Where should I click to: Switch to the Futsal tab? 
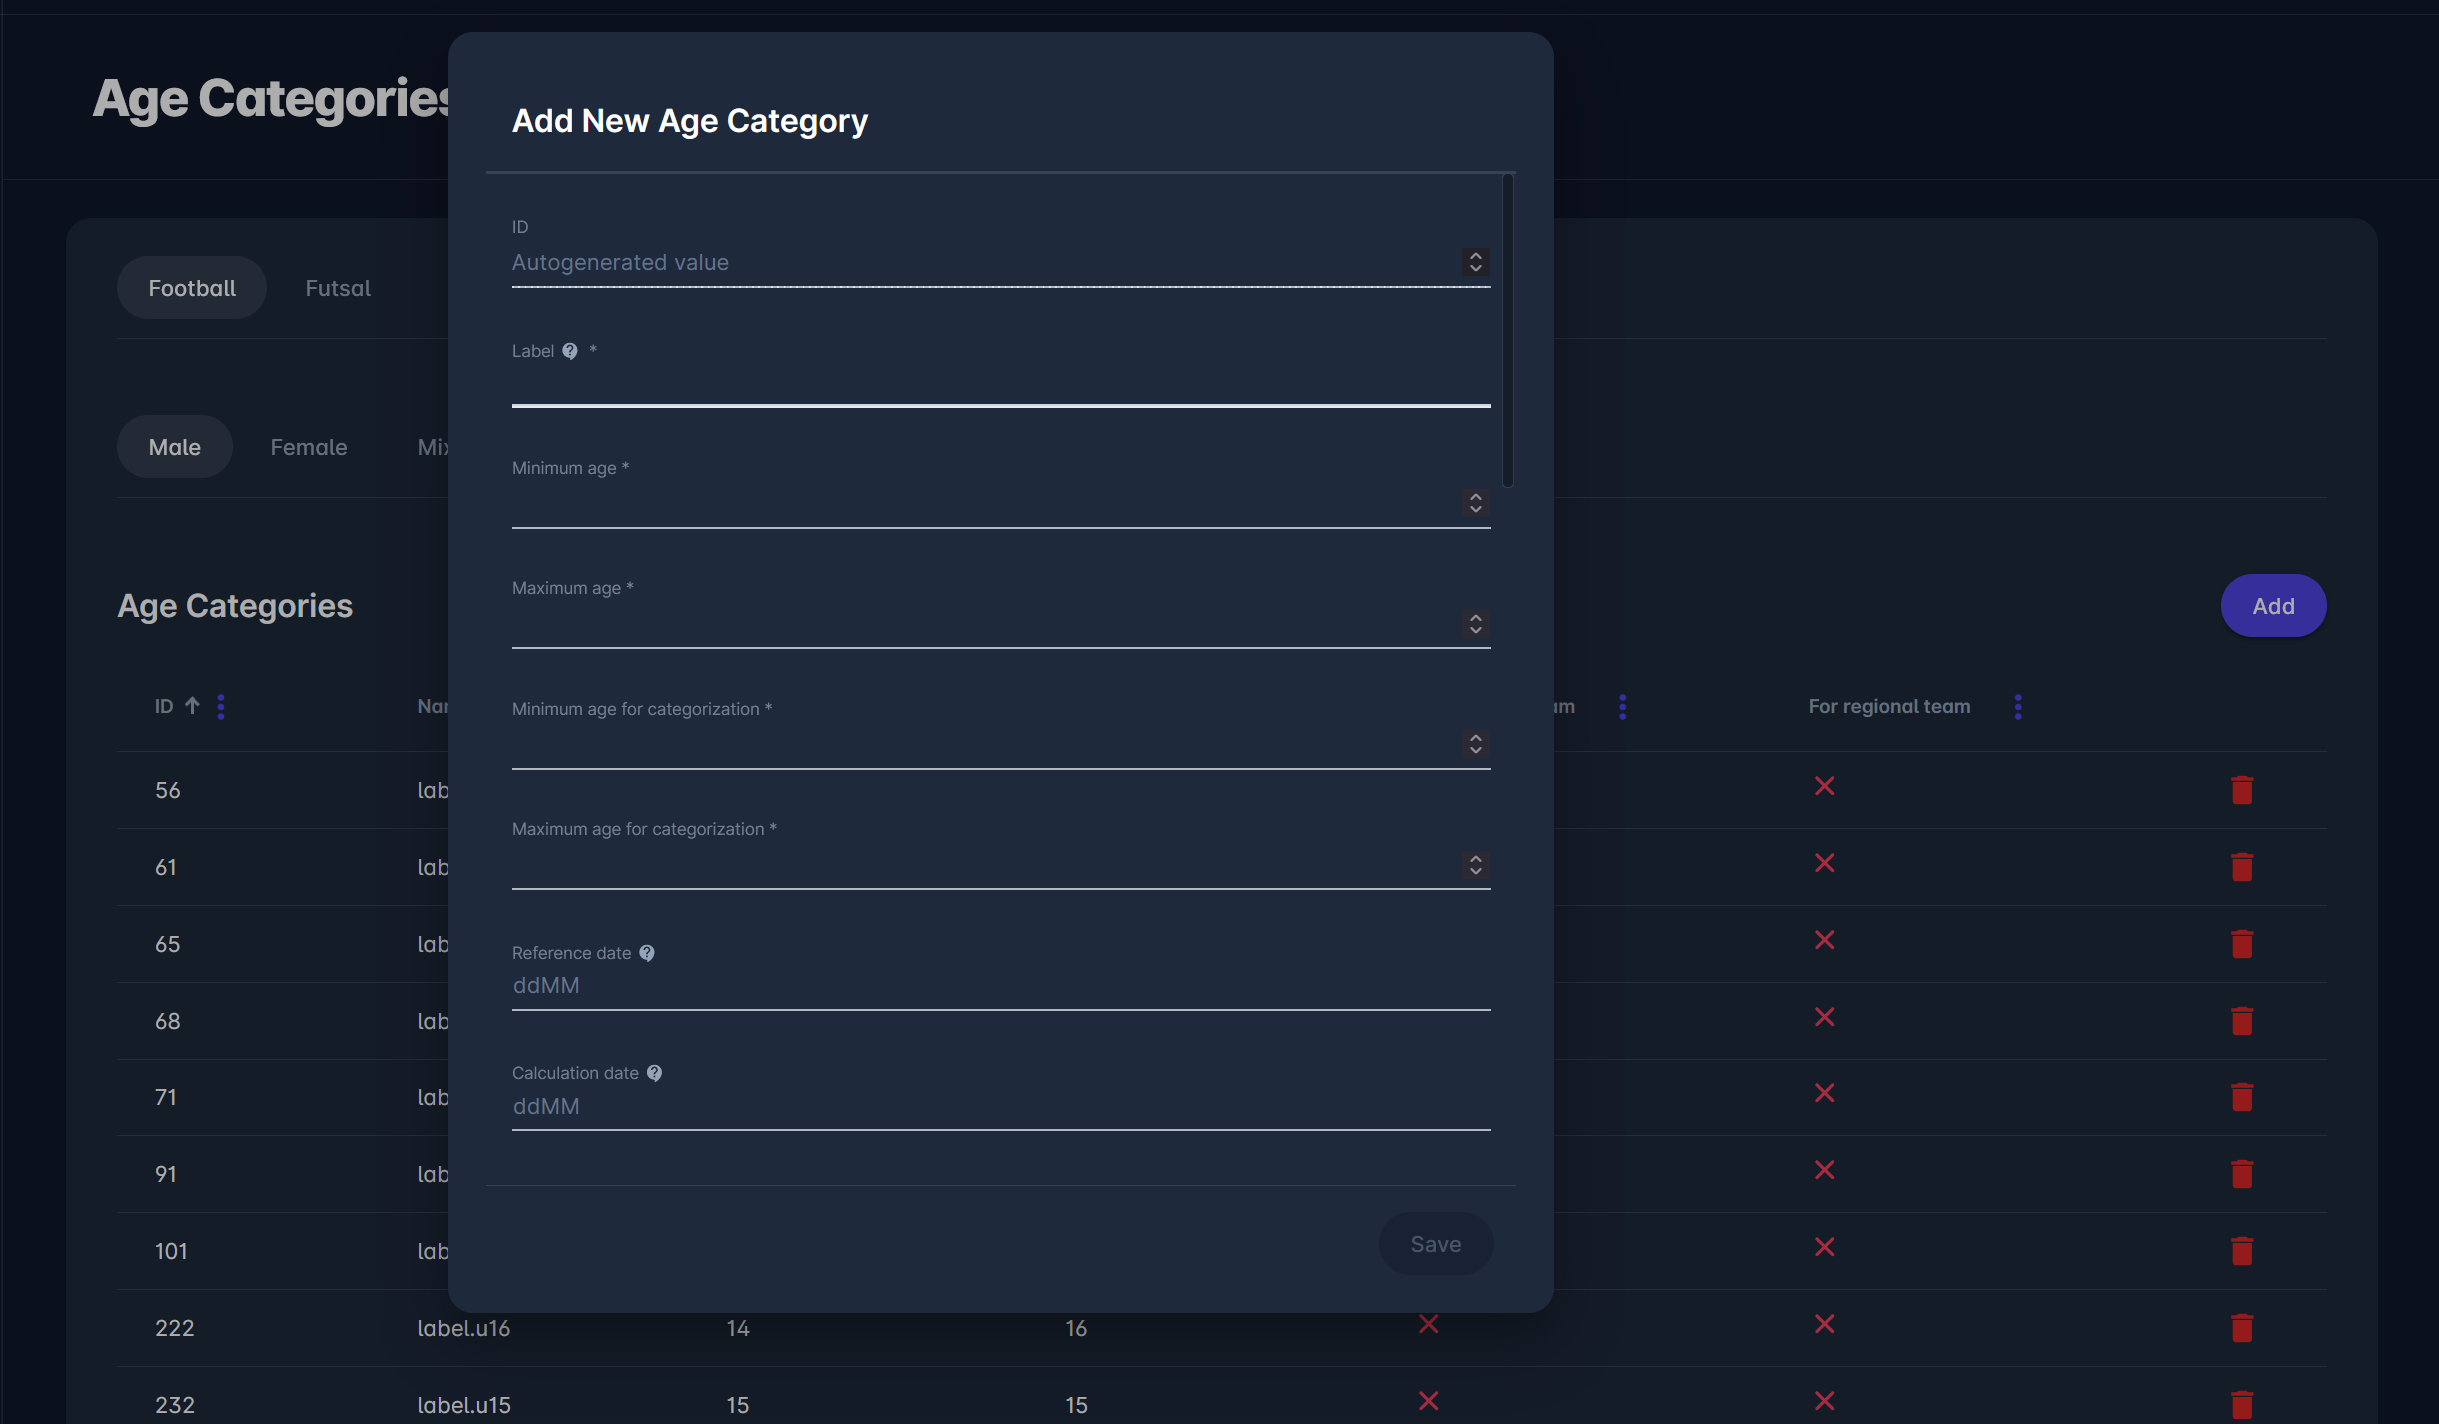(x=338, y=288)
